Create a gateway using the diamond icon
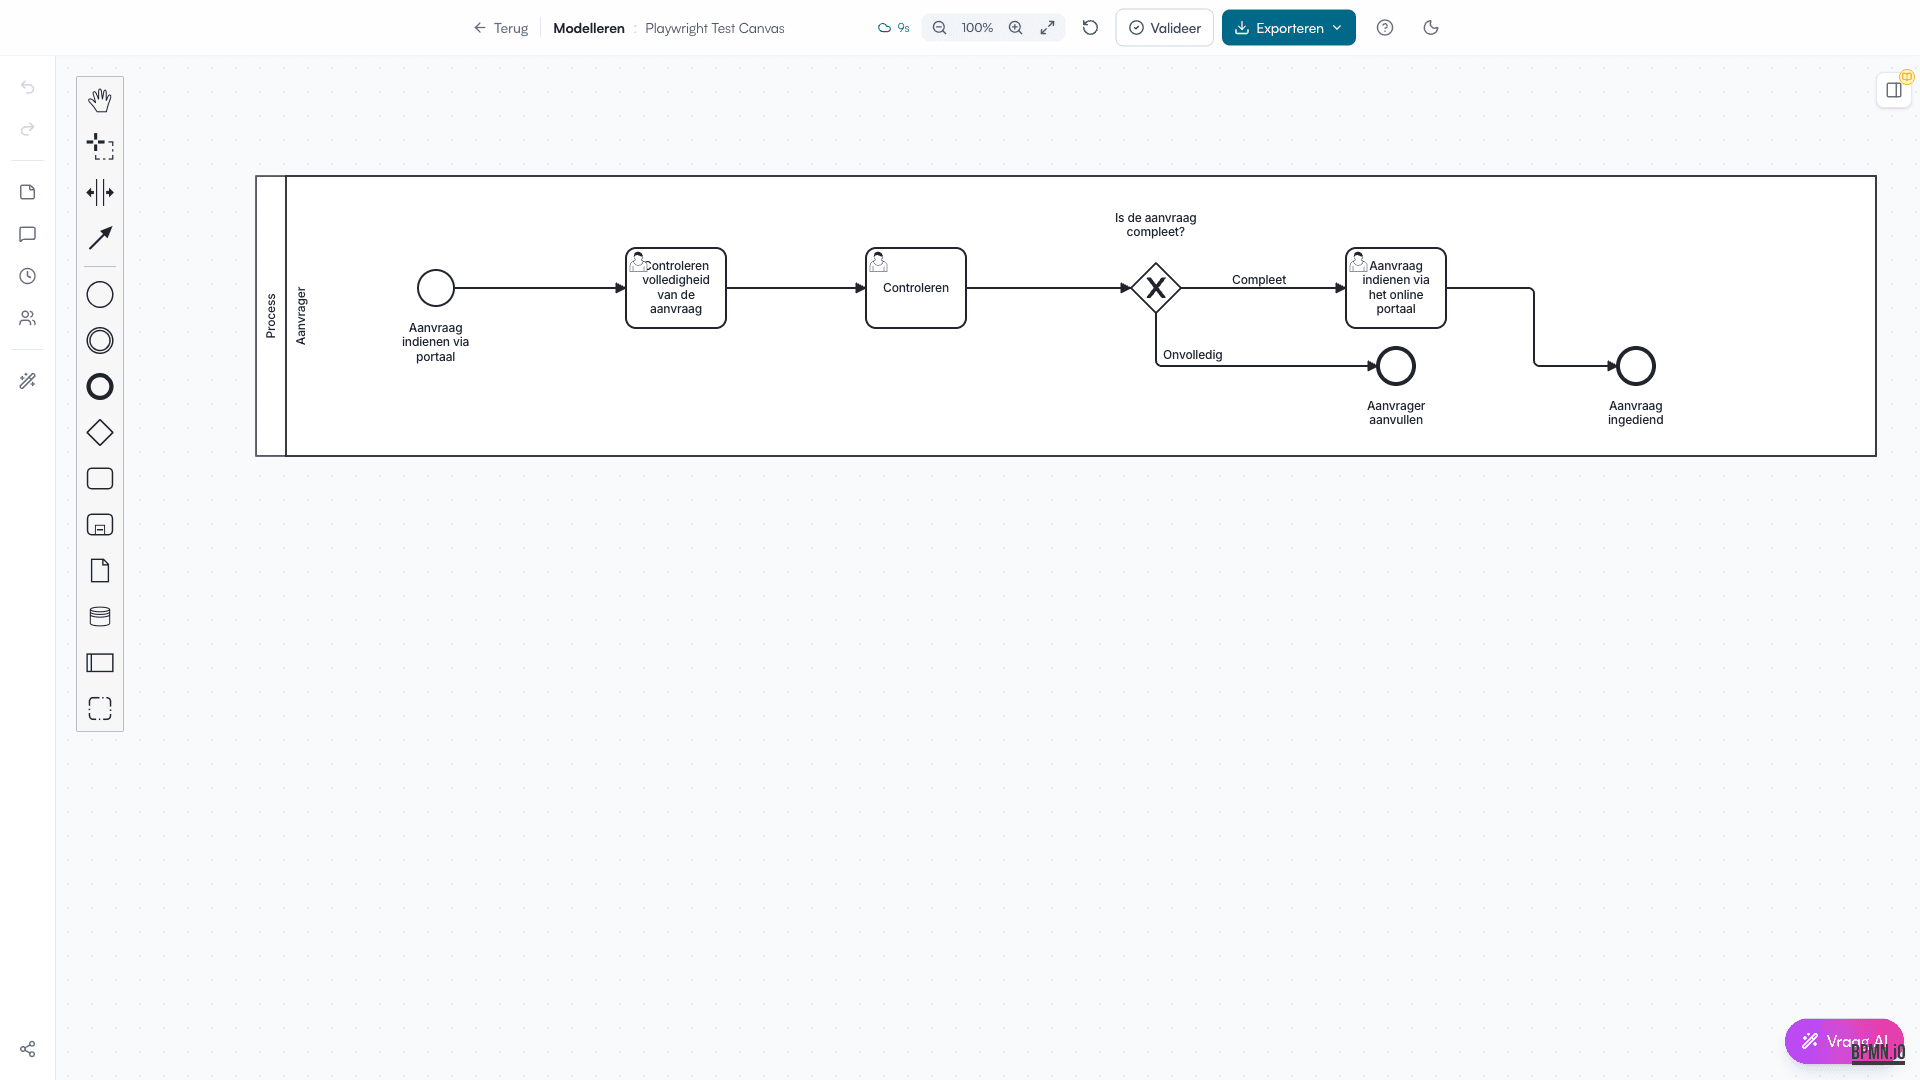 [100, 433]
